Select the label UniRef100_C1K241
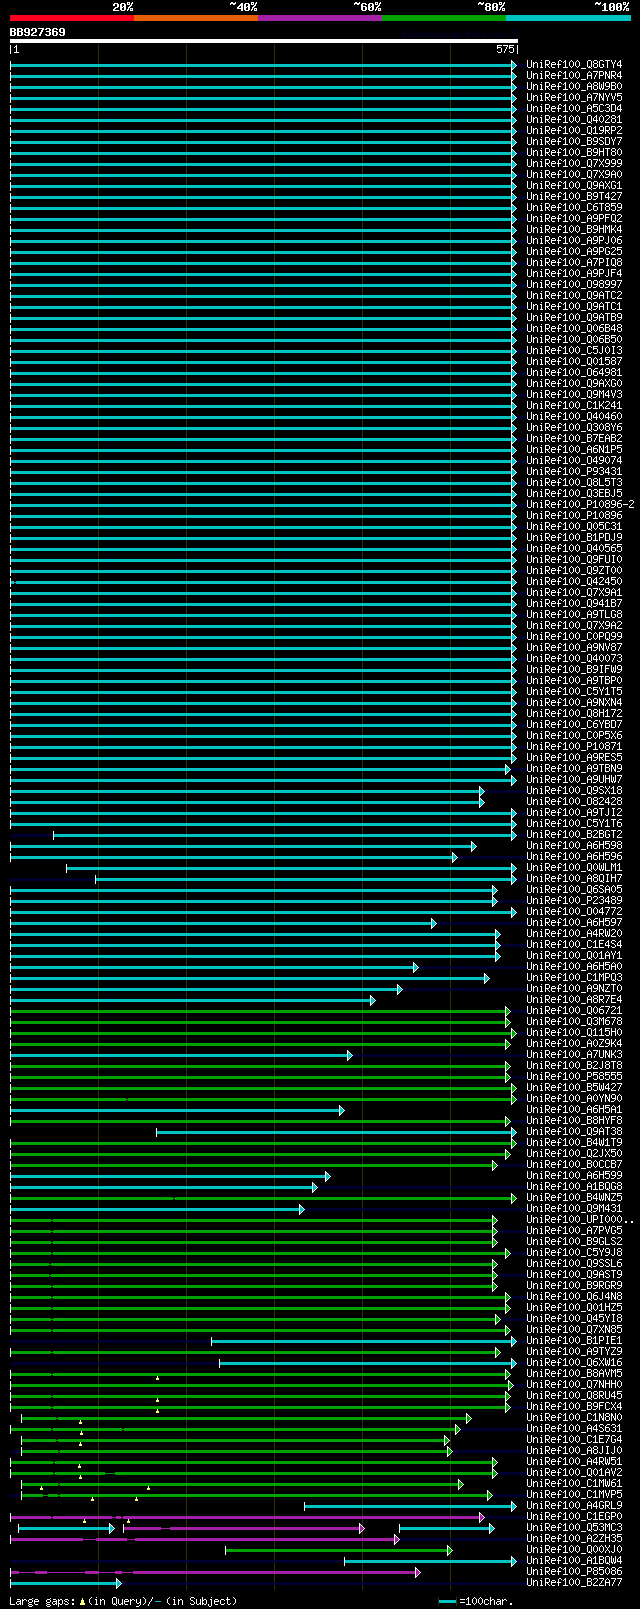This screenshot has width=640, height=1609. point(574,406)
